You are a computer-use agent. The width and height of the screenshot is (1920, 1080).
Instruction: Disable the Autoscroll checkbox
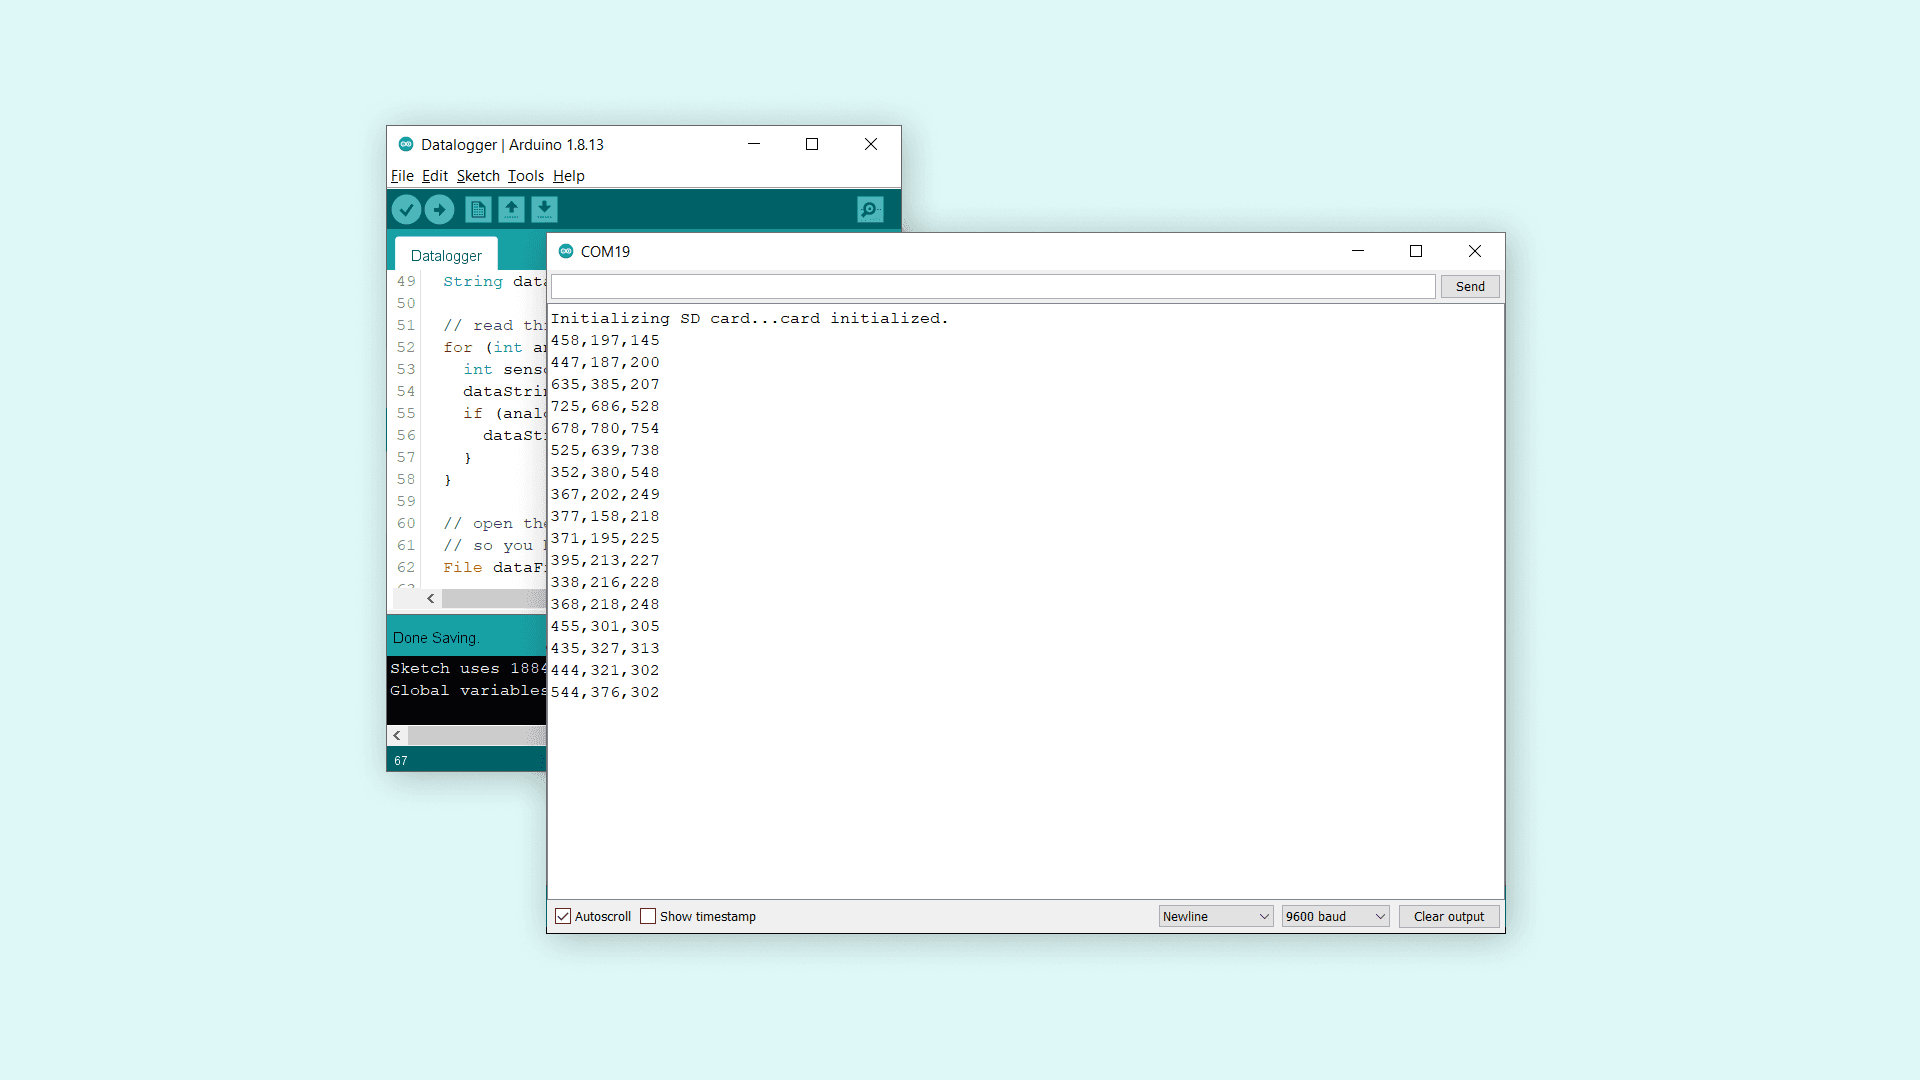[x=564, y=916]
